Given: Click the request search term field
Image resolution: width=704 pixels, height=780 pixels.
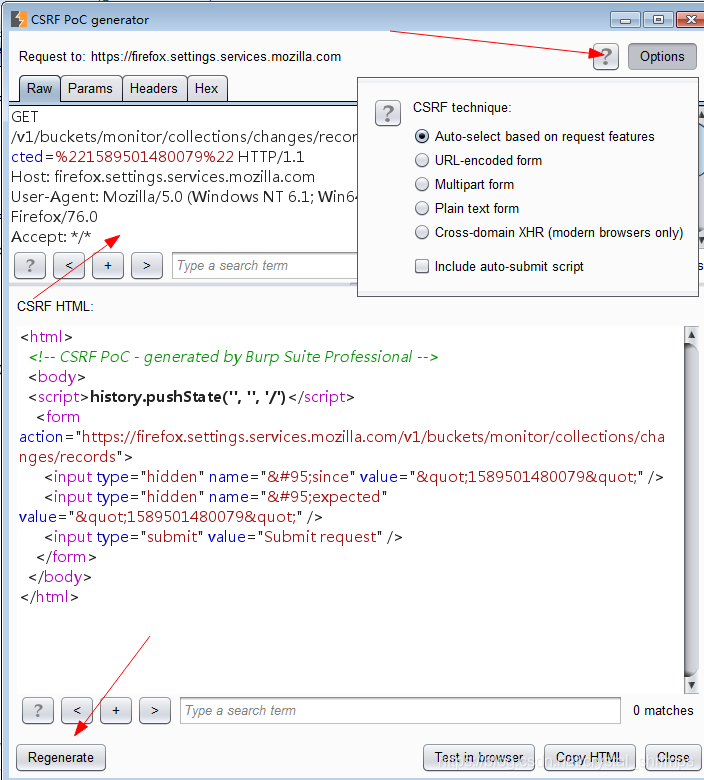Looking at the screenshot, I should pyautogui.click(x=265, y=266).
